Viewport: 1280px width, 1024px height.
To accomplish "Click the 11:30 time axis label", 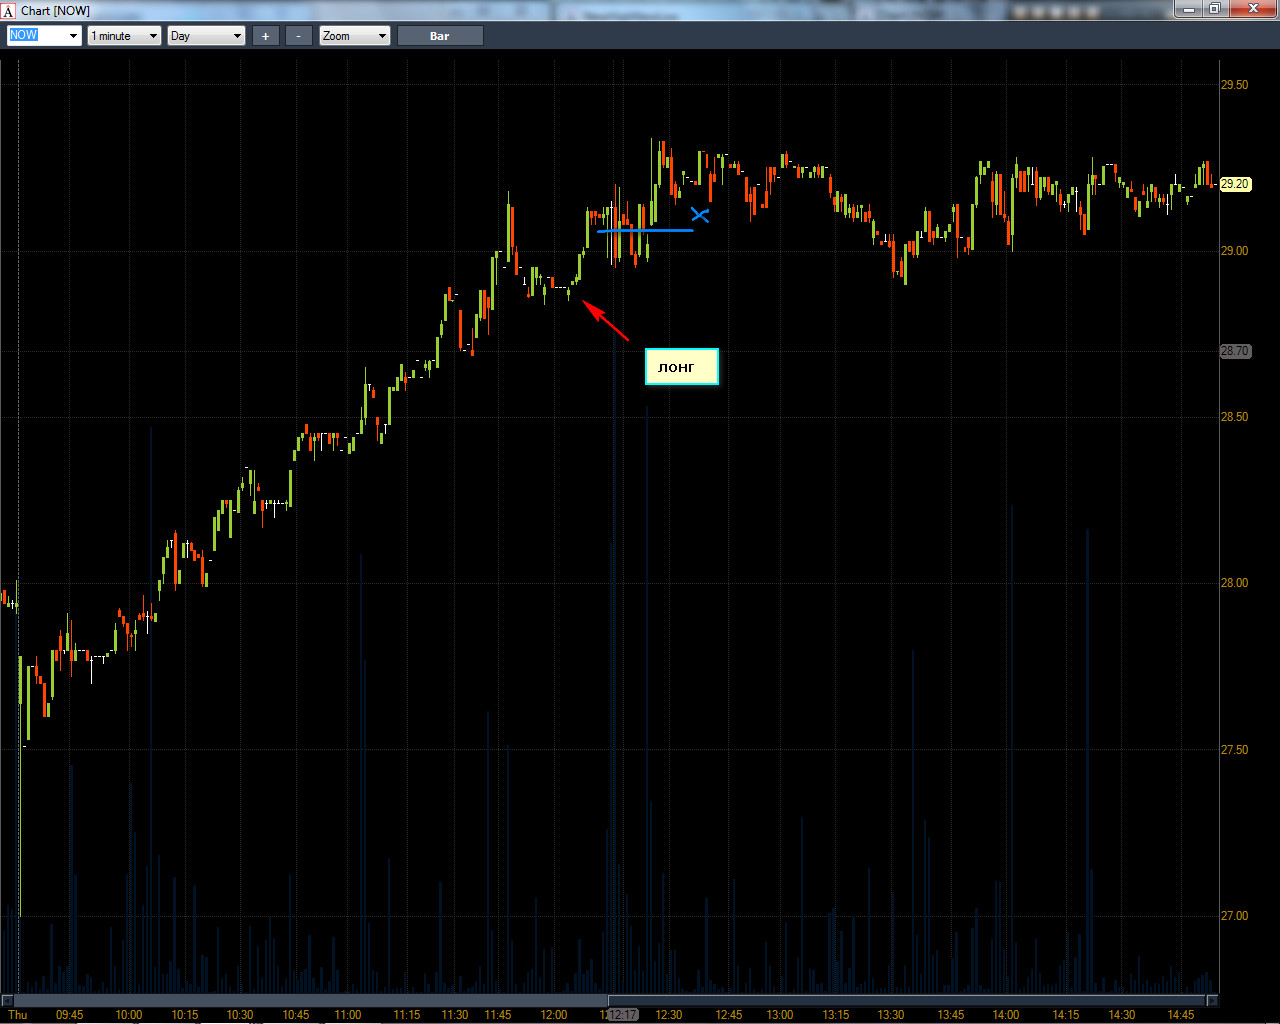I will point(455,1015).
